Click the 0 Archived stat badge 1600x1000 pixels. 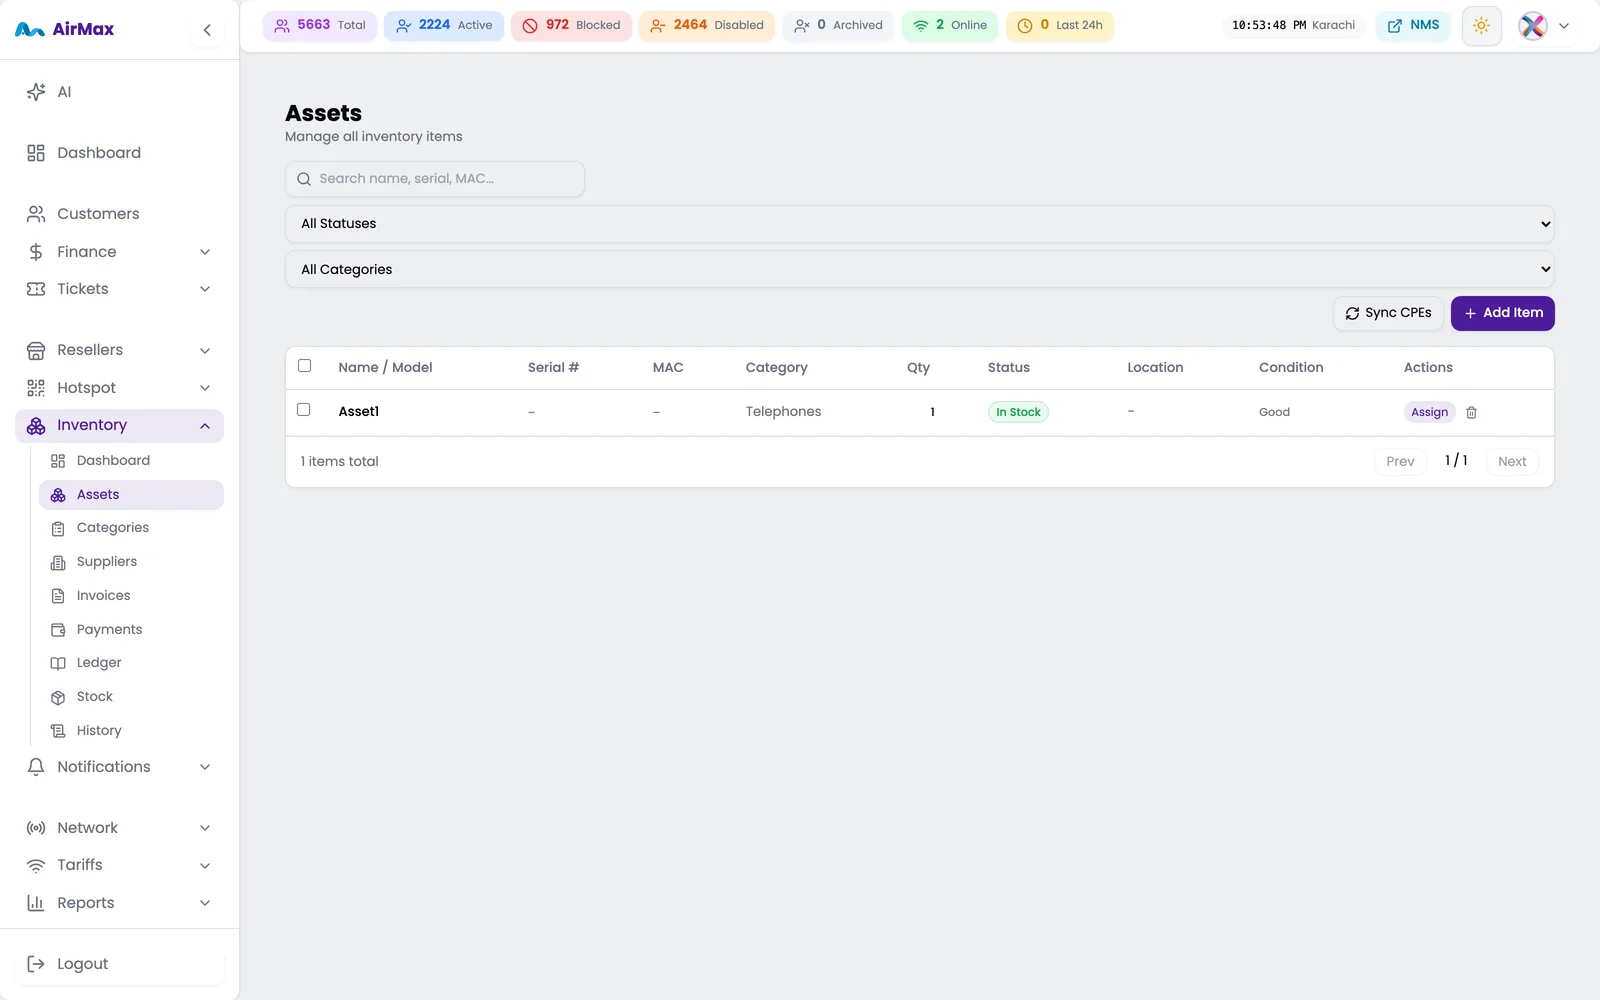[x=838, y=25]
